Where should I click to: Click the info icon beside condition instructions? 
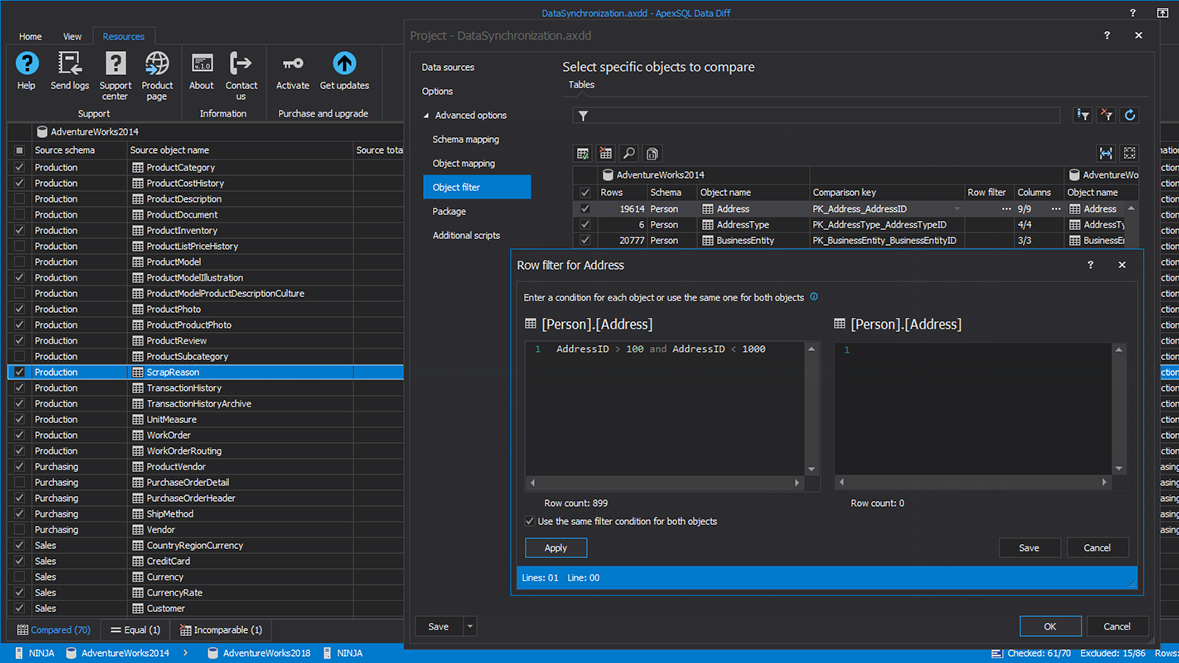coord(814,297)
